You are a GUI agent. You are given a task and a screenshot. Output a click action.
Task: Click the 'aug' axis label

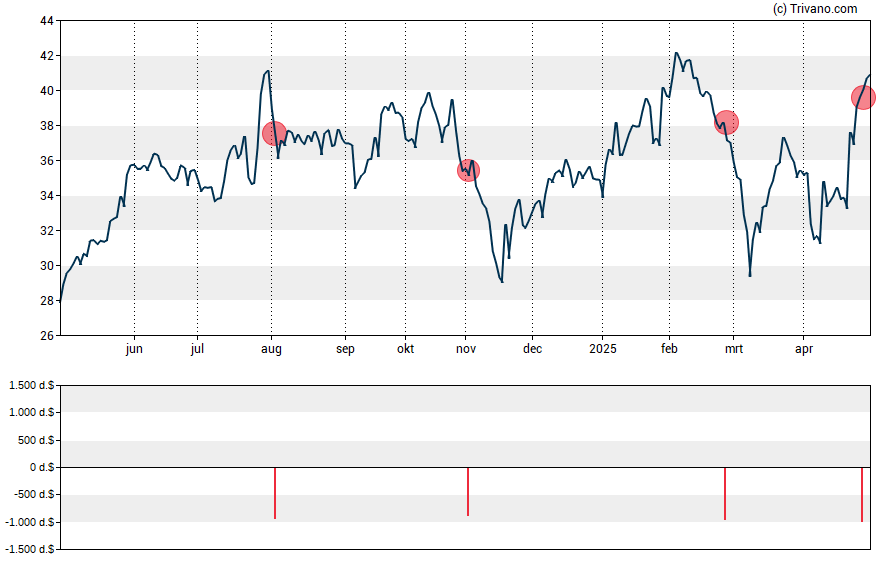pos(271,349)
